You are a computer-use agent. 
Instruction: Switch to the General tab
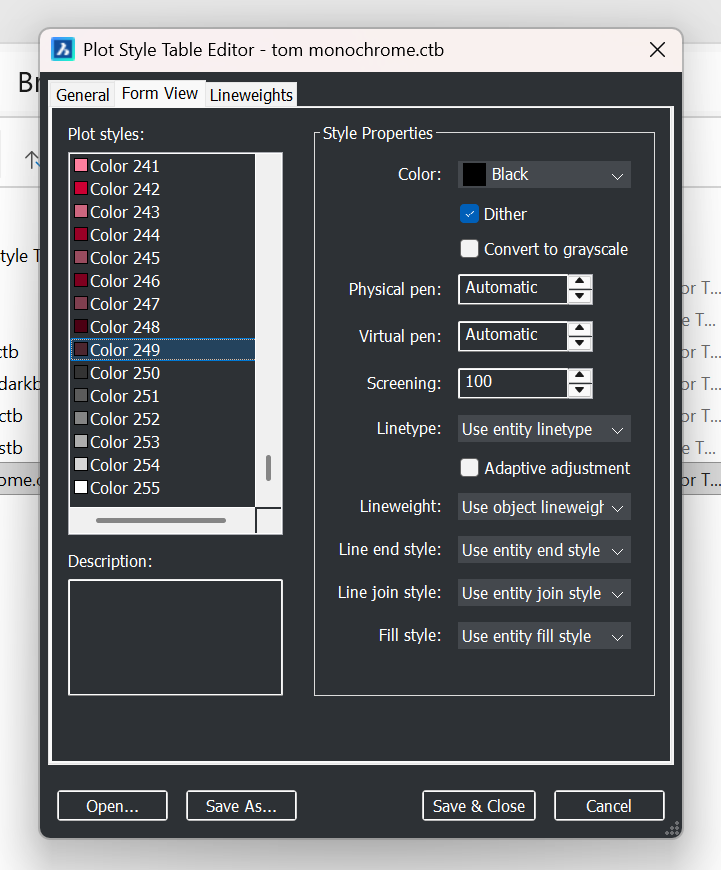(x=83, y=95)
